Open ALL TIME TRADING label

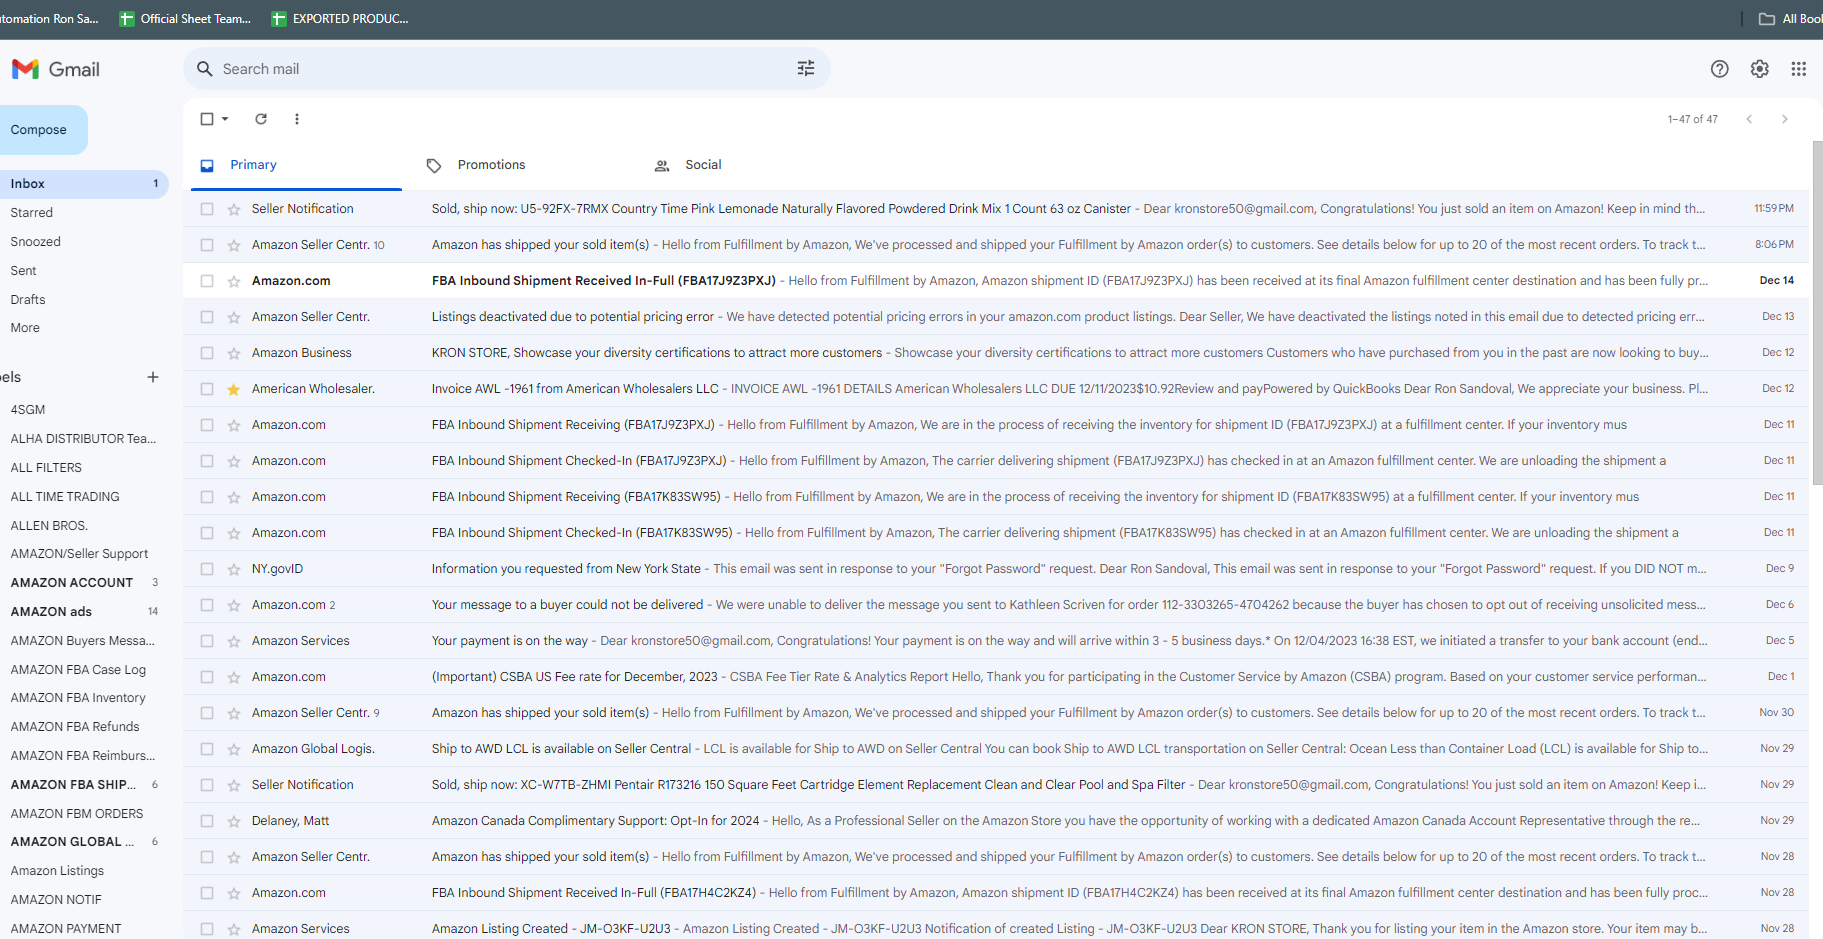coord(65,497)
